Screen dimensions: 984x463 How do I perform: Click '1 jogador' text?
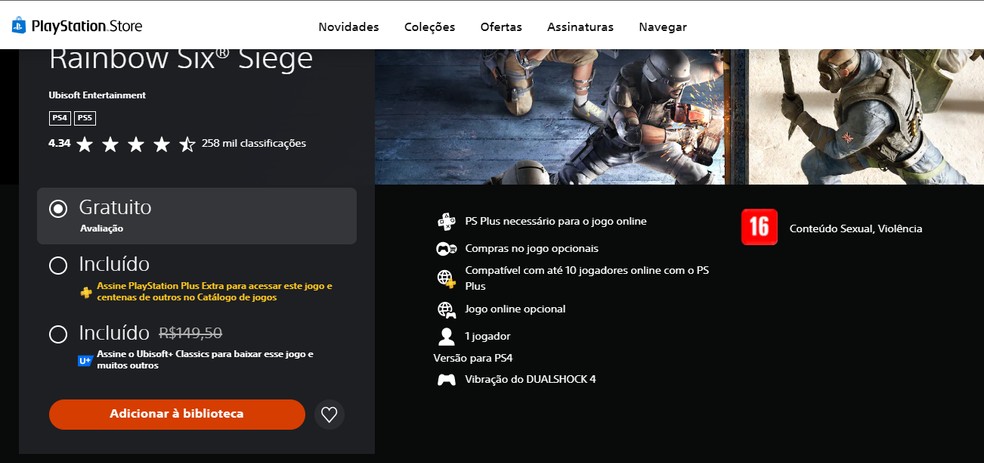tap(488, 336)
